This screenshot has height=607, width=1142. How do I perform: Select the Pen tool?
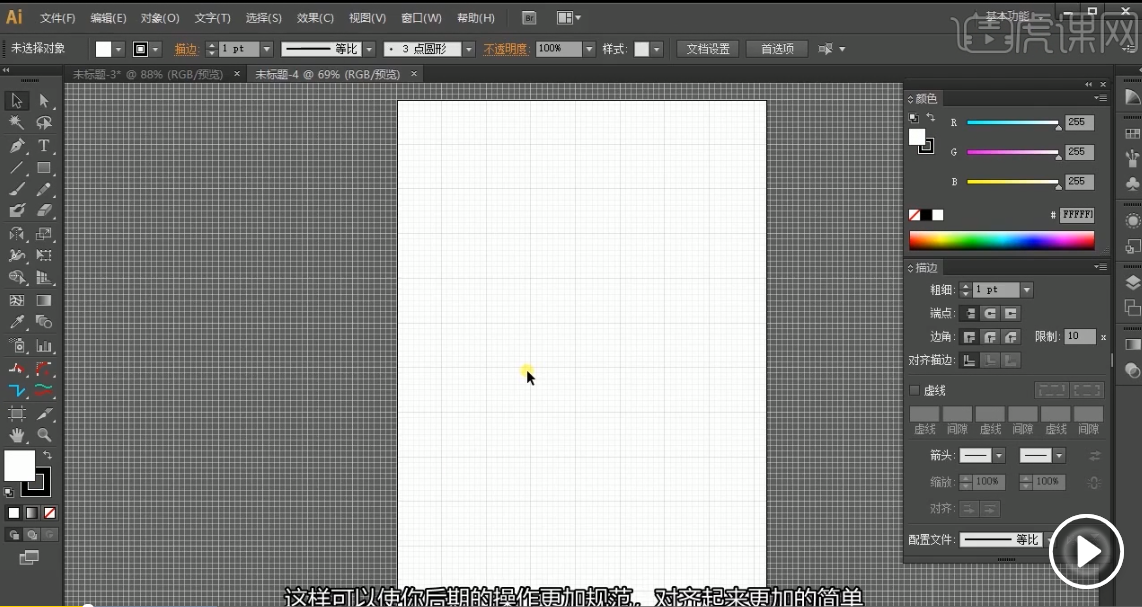click(x=17, y=146)
